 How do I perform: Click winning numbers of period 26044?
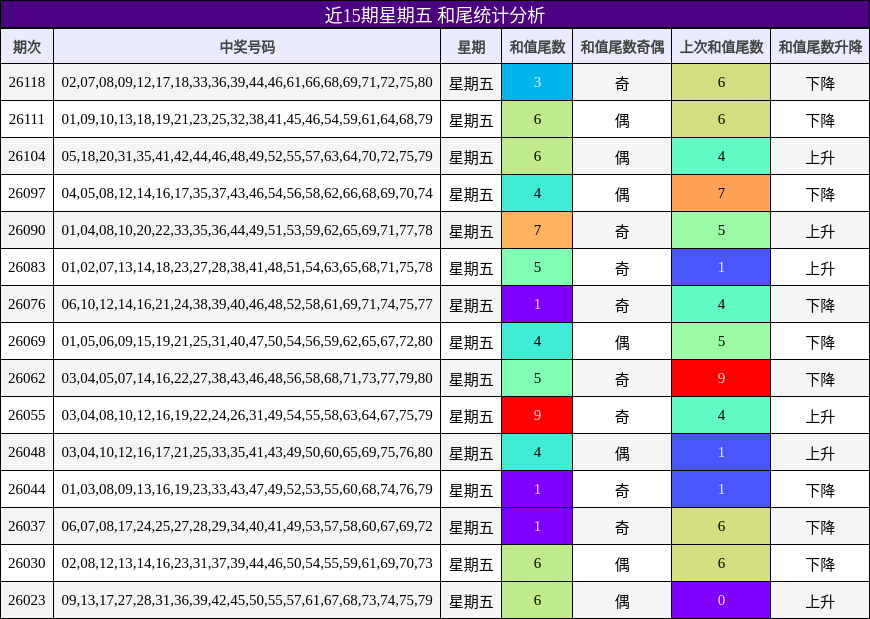click(247, 489)
